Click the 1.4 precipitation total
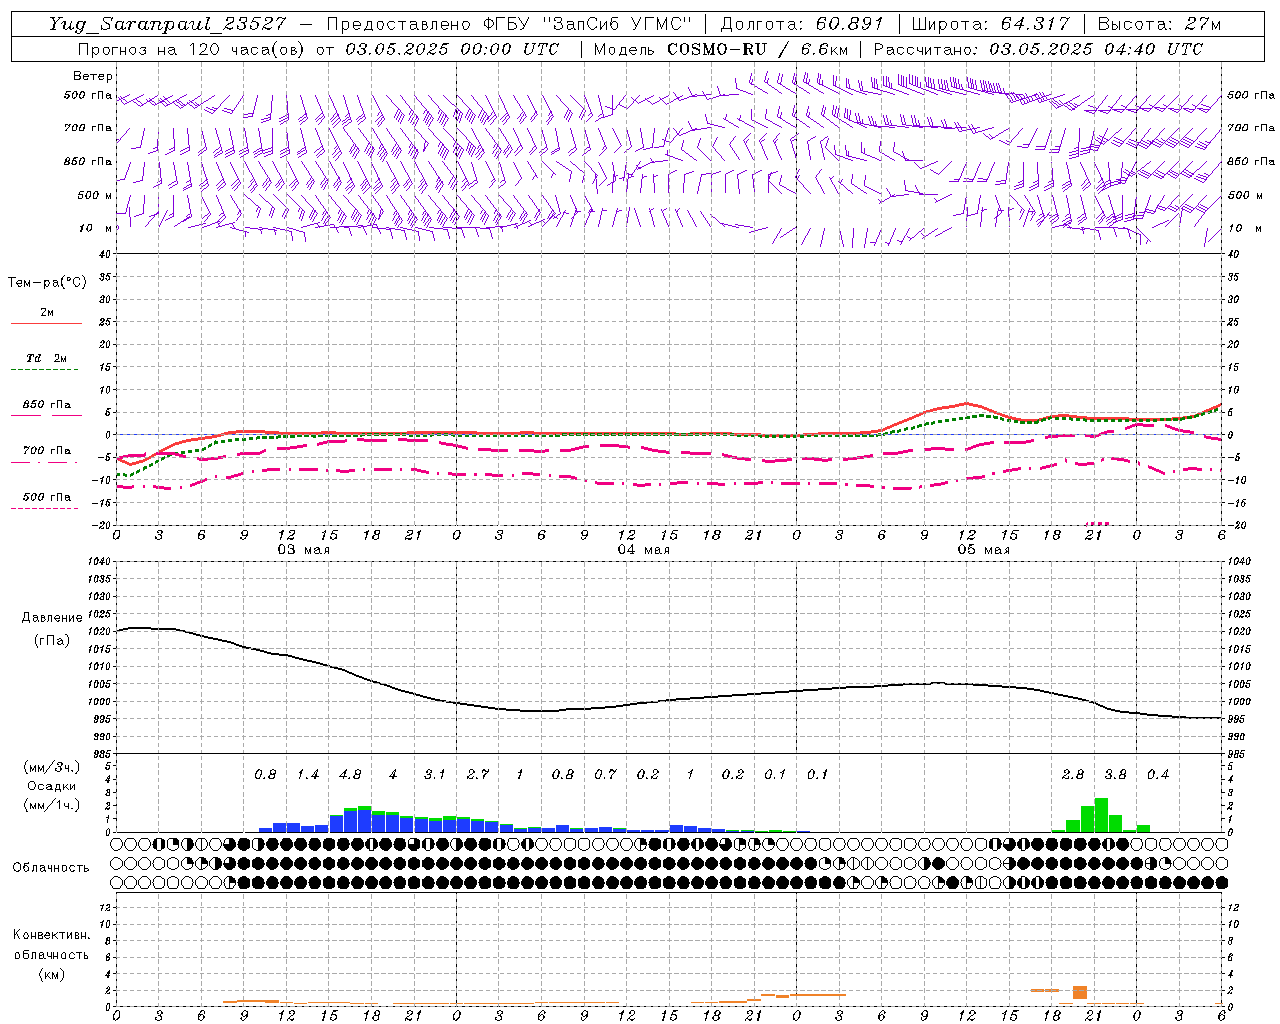1280x1024 pixels. coord(308,775)
